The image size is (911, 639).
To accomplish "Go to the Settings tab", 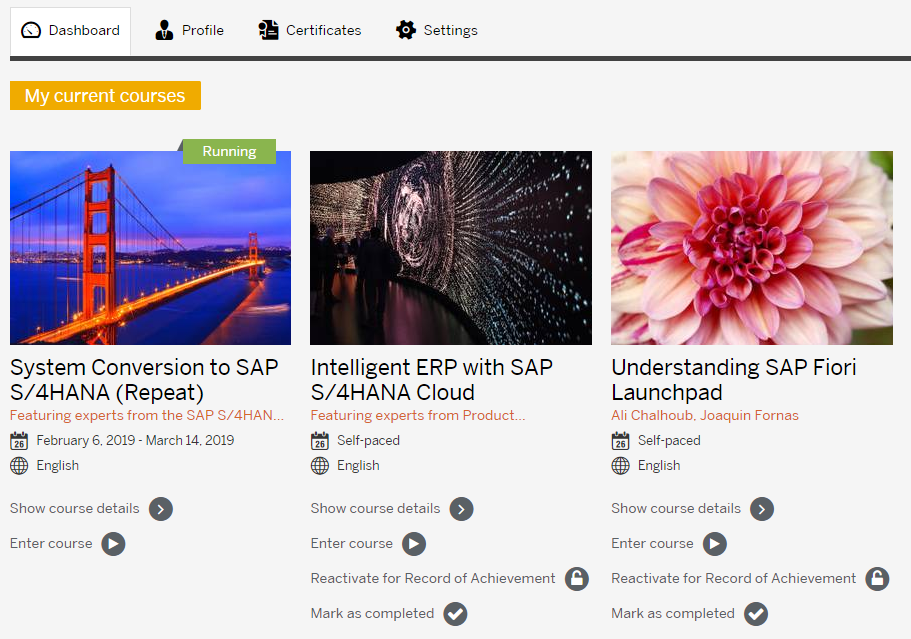I will coord(437,30).
